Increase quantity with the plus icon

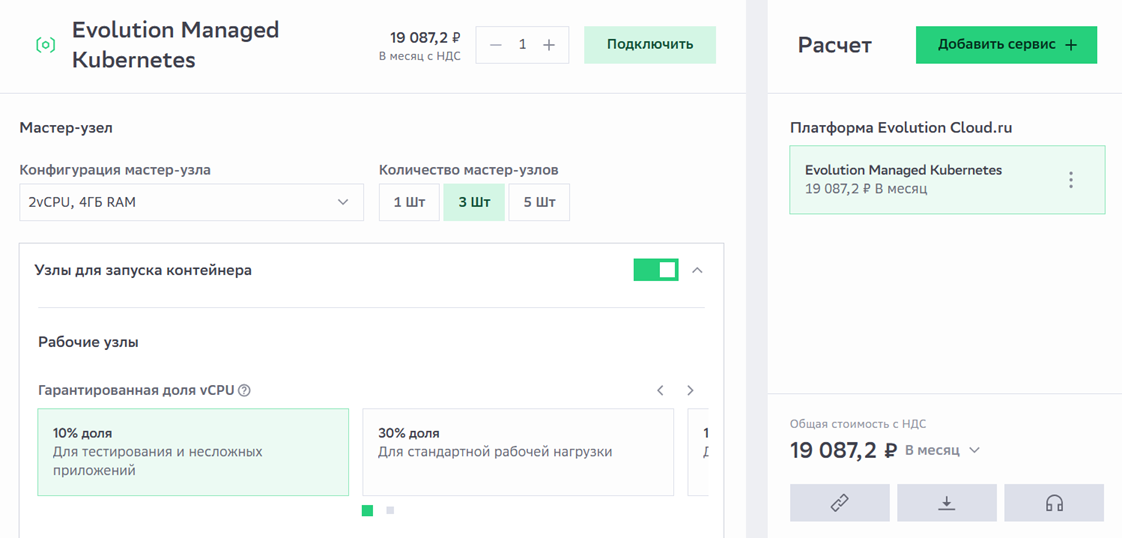tap(549, 45)
